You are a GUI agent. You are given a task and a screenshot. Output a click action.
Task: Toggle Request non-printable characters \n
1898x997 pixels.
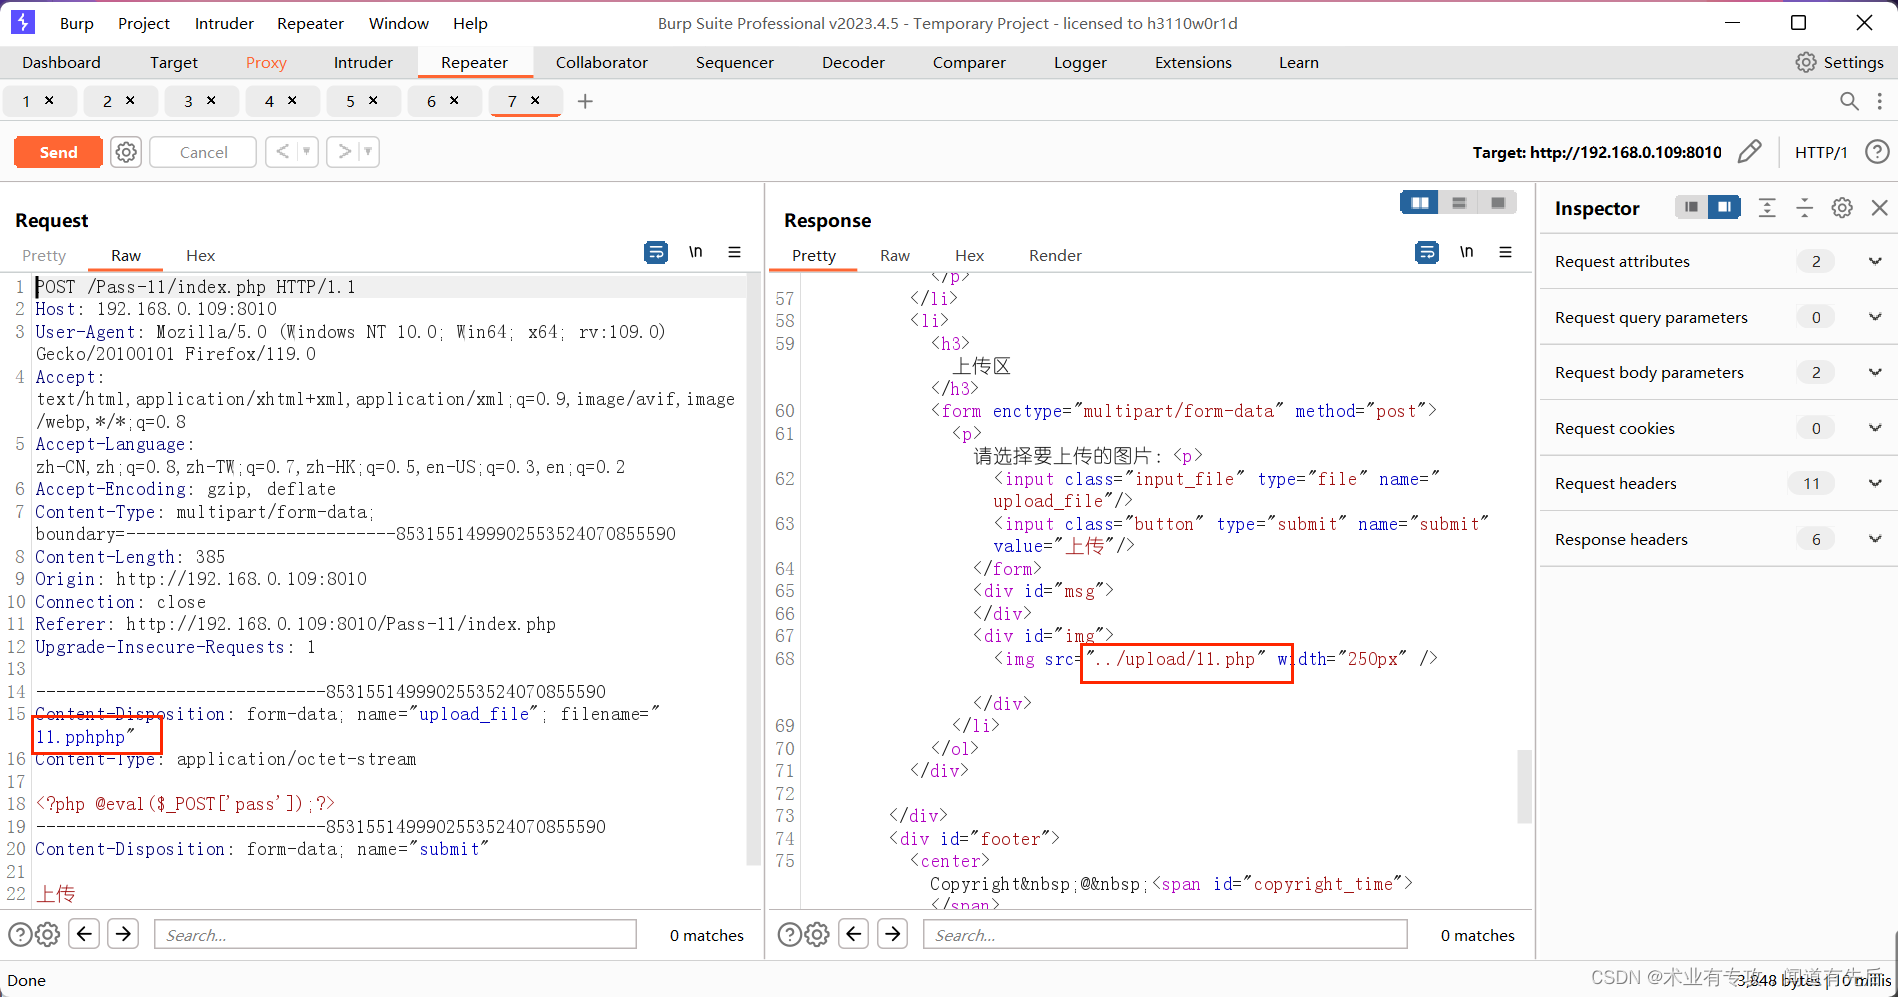[x=696, y=252]
